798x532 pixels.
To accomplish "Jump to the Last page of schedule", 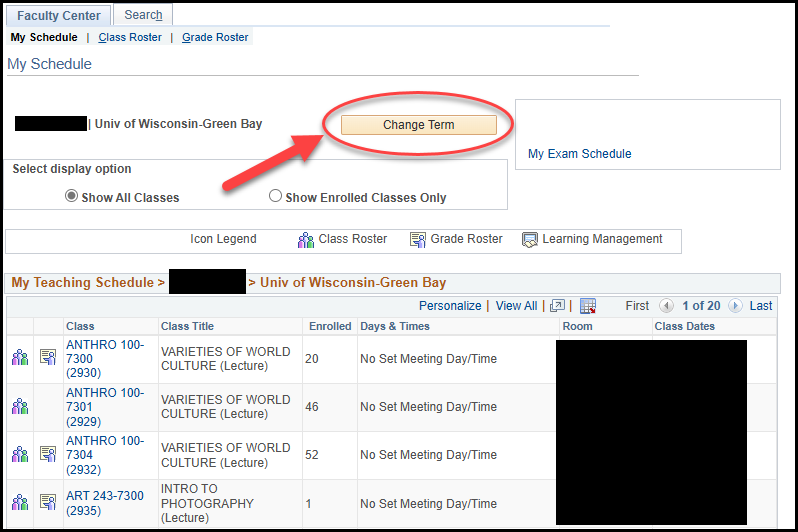I will [x=760, y=306].
